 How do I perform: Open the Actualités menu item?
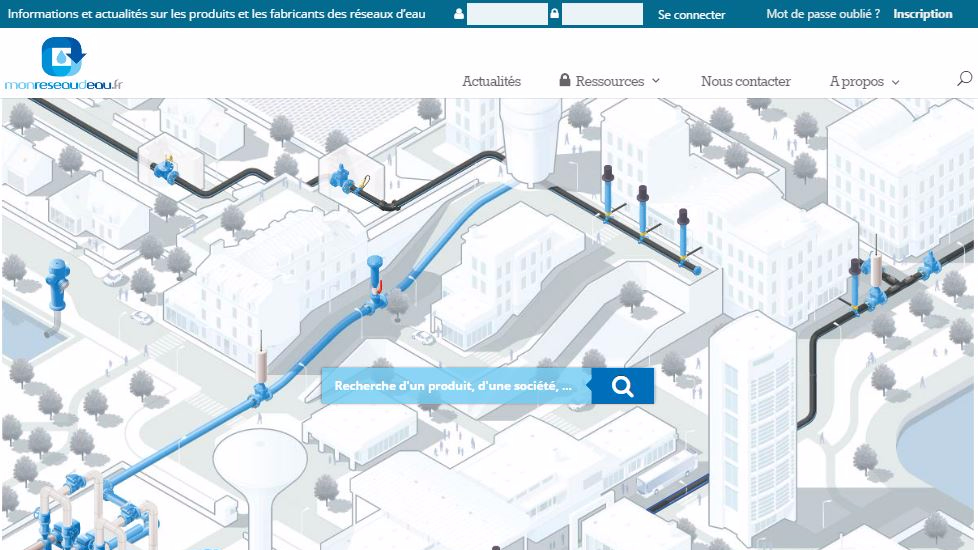point(491,81)
